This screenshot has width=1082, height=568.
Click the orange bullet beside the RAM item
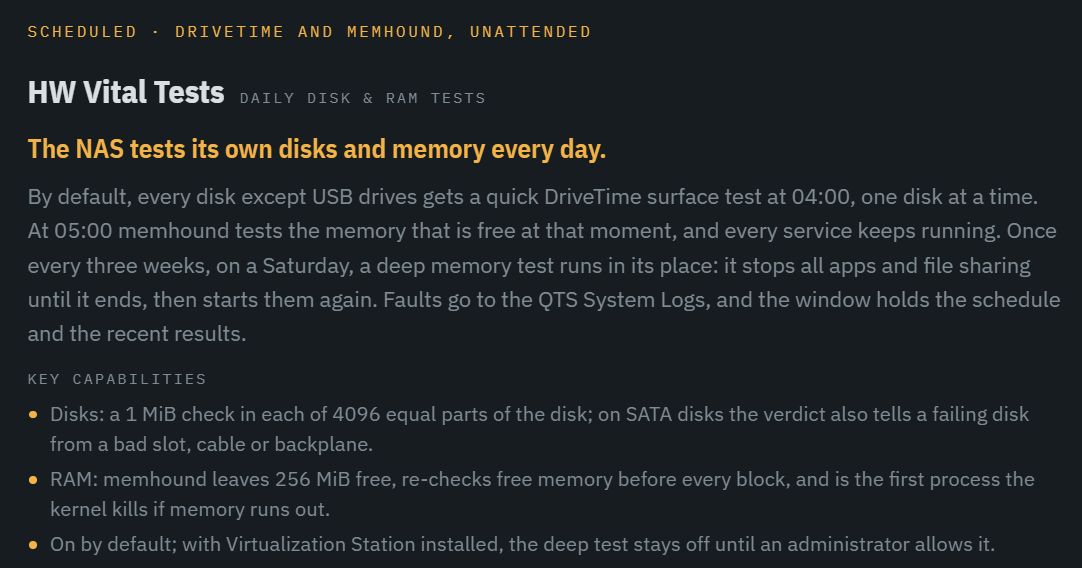[33, 480]
